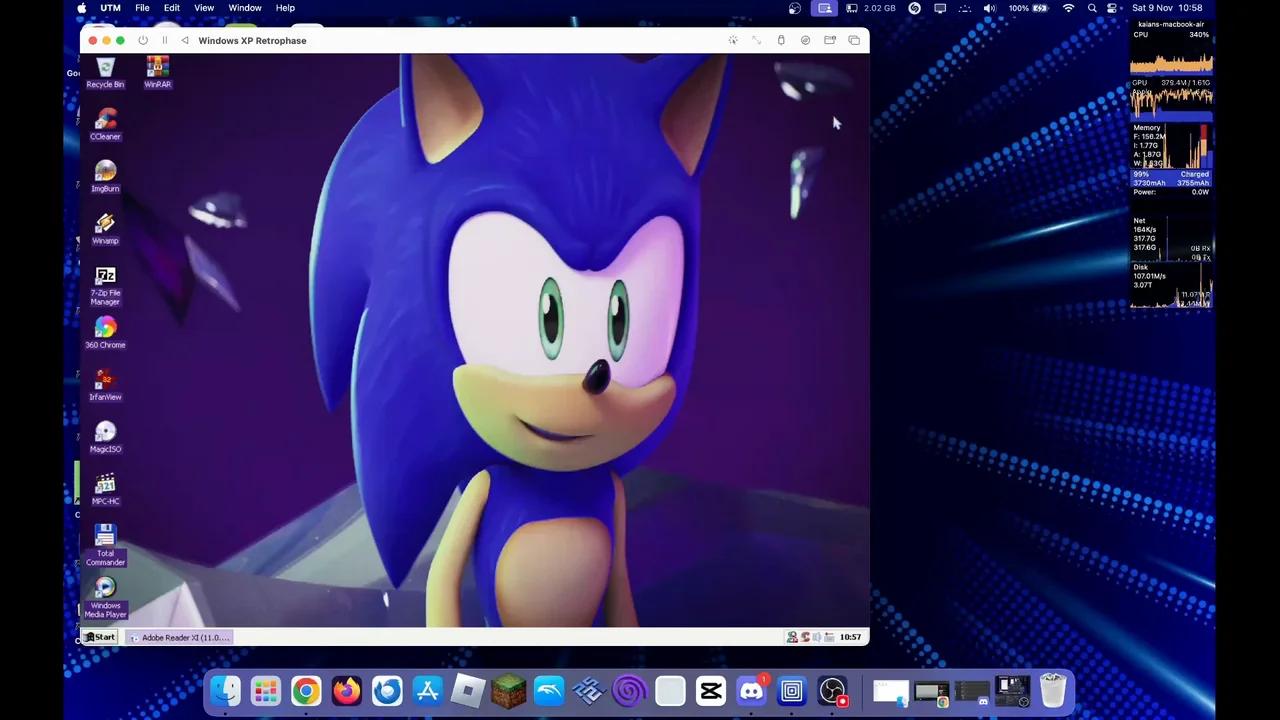This screenshot has width=1280, height=720.
Task: Pause the virtual machine in UTM toolbar
Action: (164, 41)
